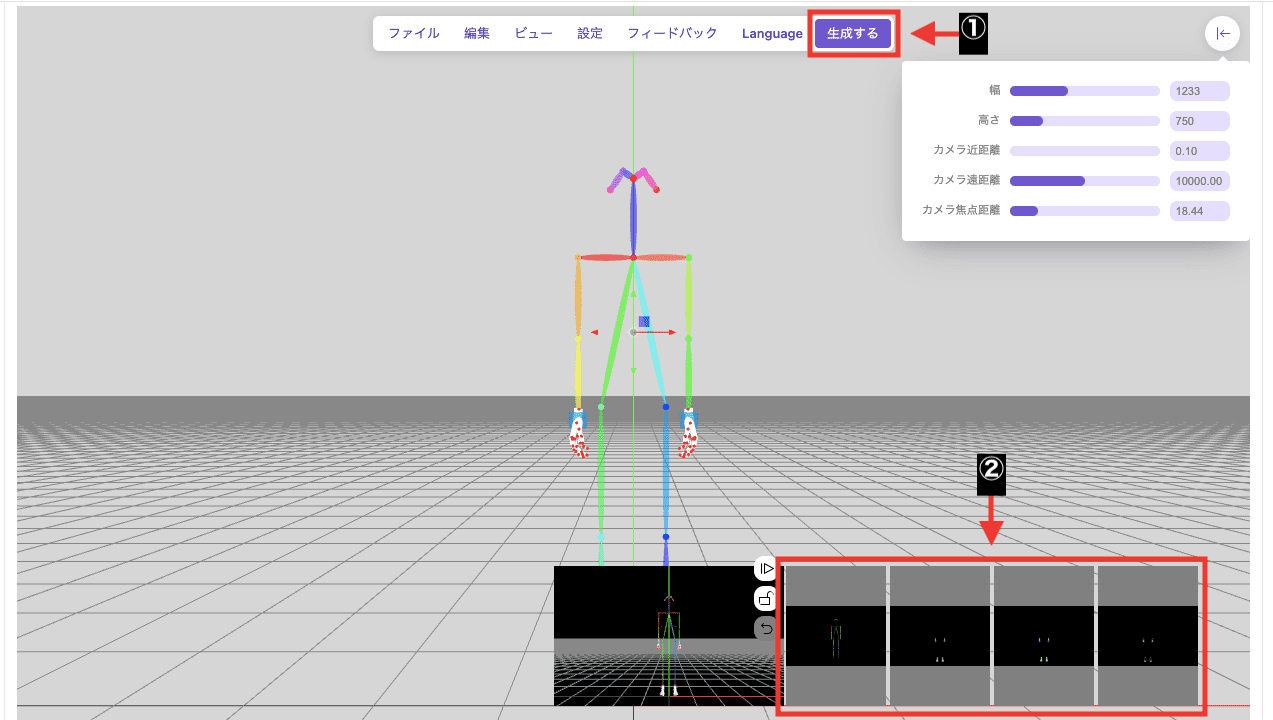Open the フィードバック menu
The image size is (1273, 720).
click(x=671, y=32)
